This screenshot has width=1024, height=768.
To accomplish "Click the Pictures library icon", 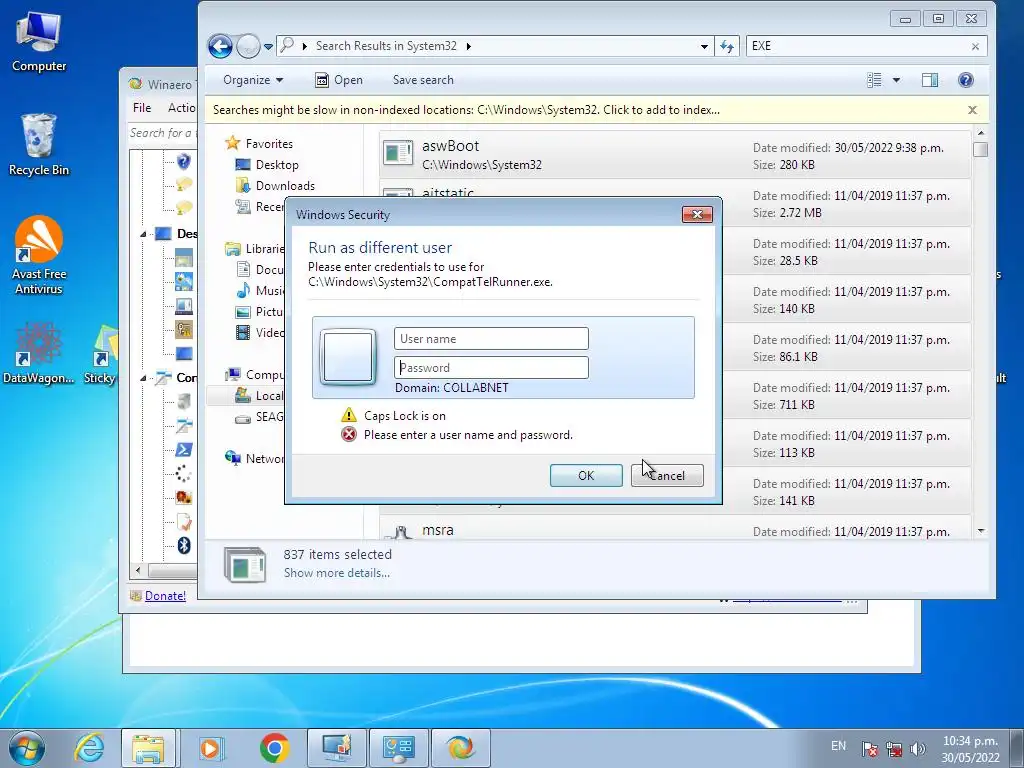I will pos(243,312).
